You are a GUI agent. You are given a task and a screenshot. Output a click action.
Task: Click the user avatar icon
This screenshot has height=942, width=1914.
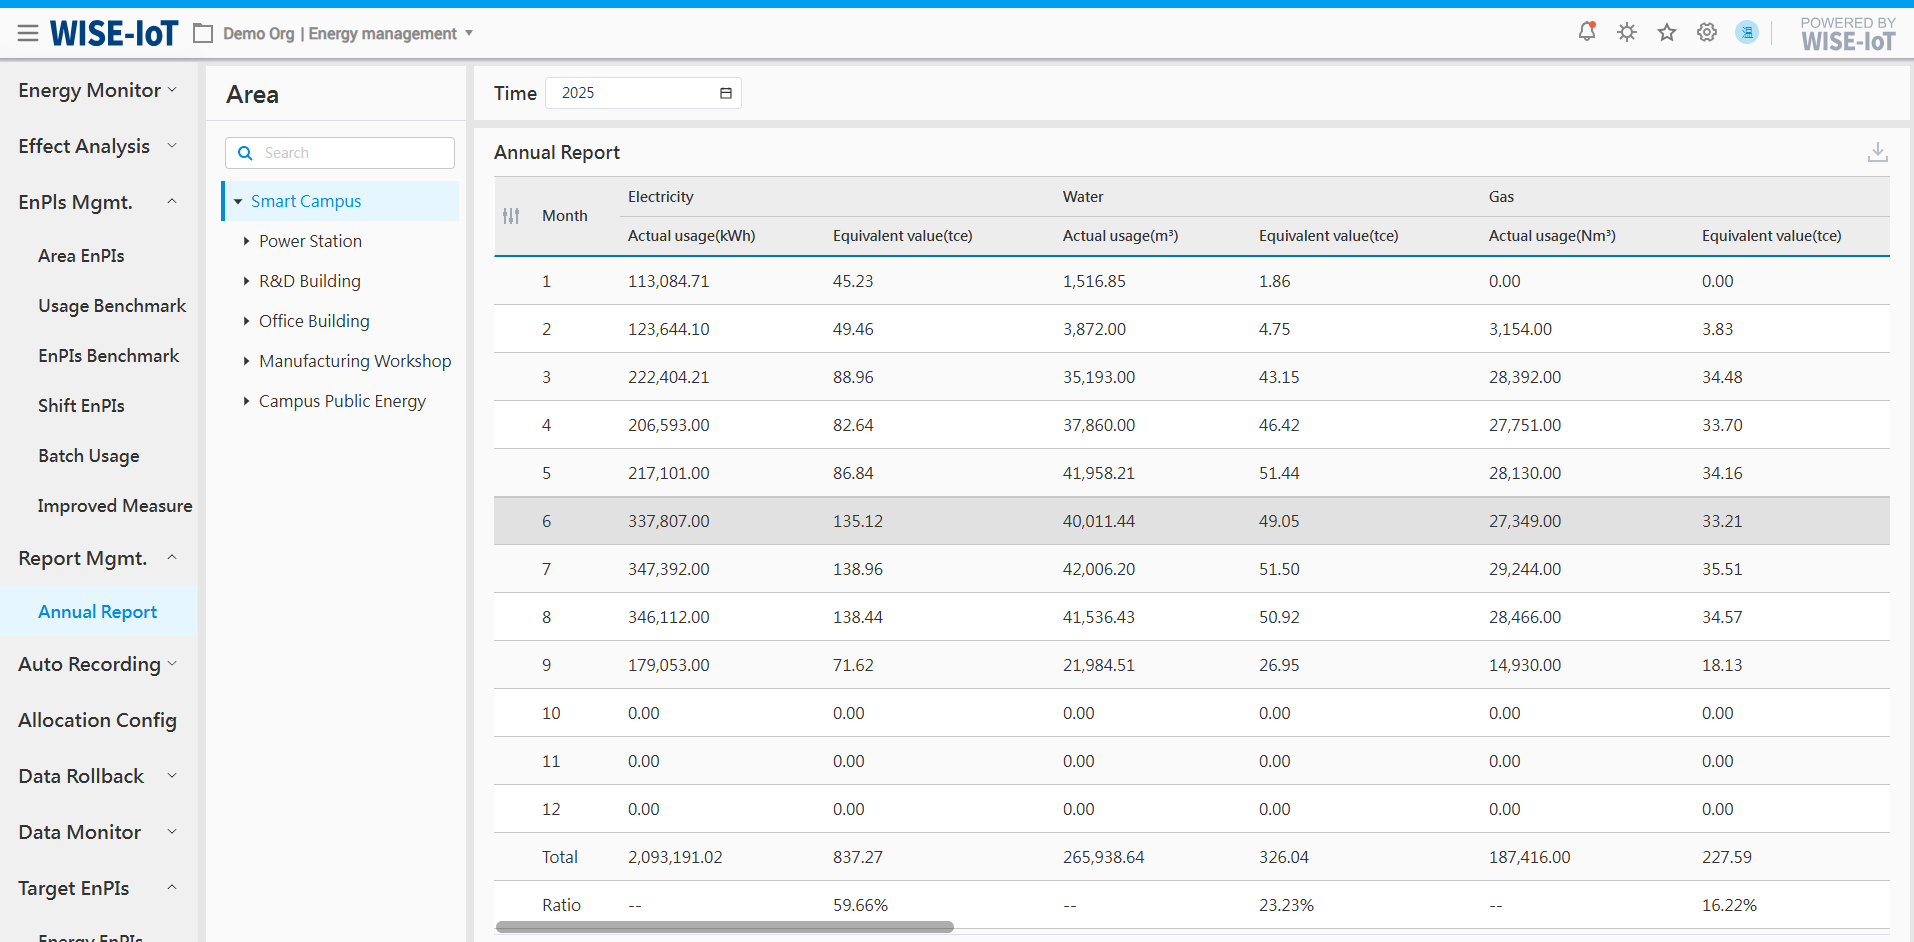1747,33
